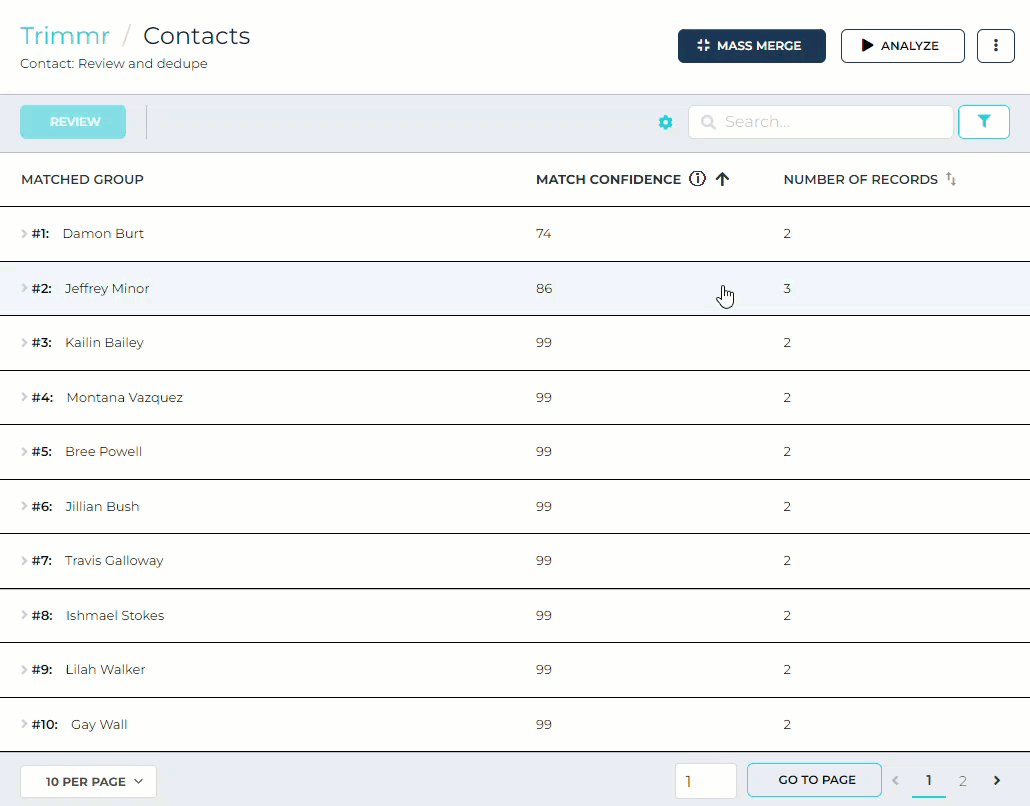The image size is (1030, 806).
Task: Toggle Match Confidence sort arrow
Action: point(723,179)
